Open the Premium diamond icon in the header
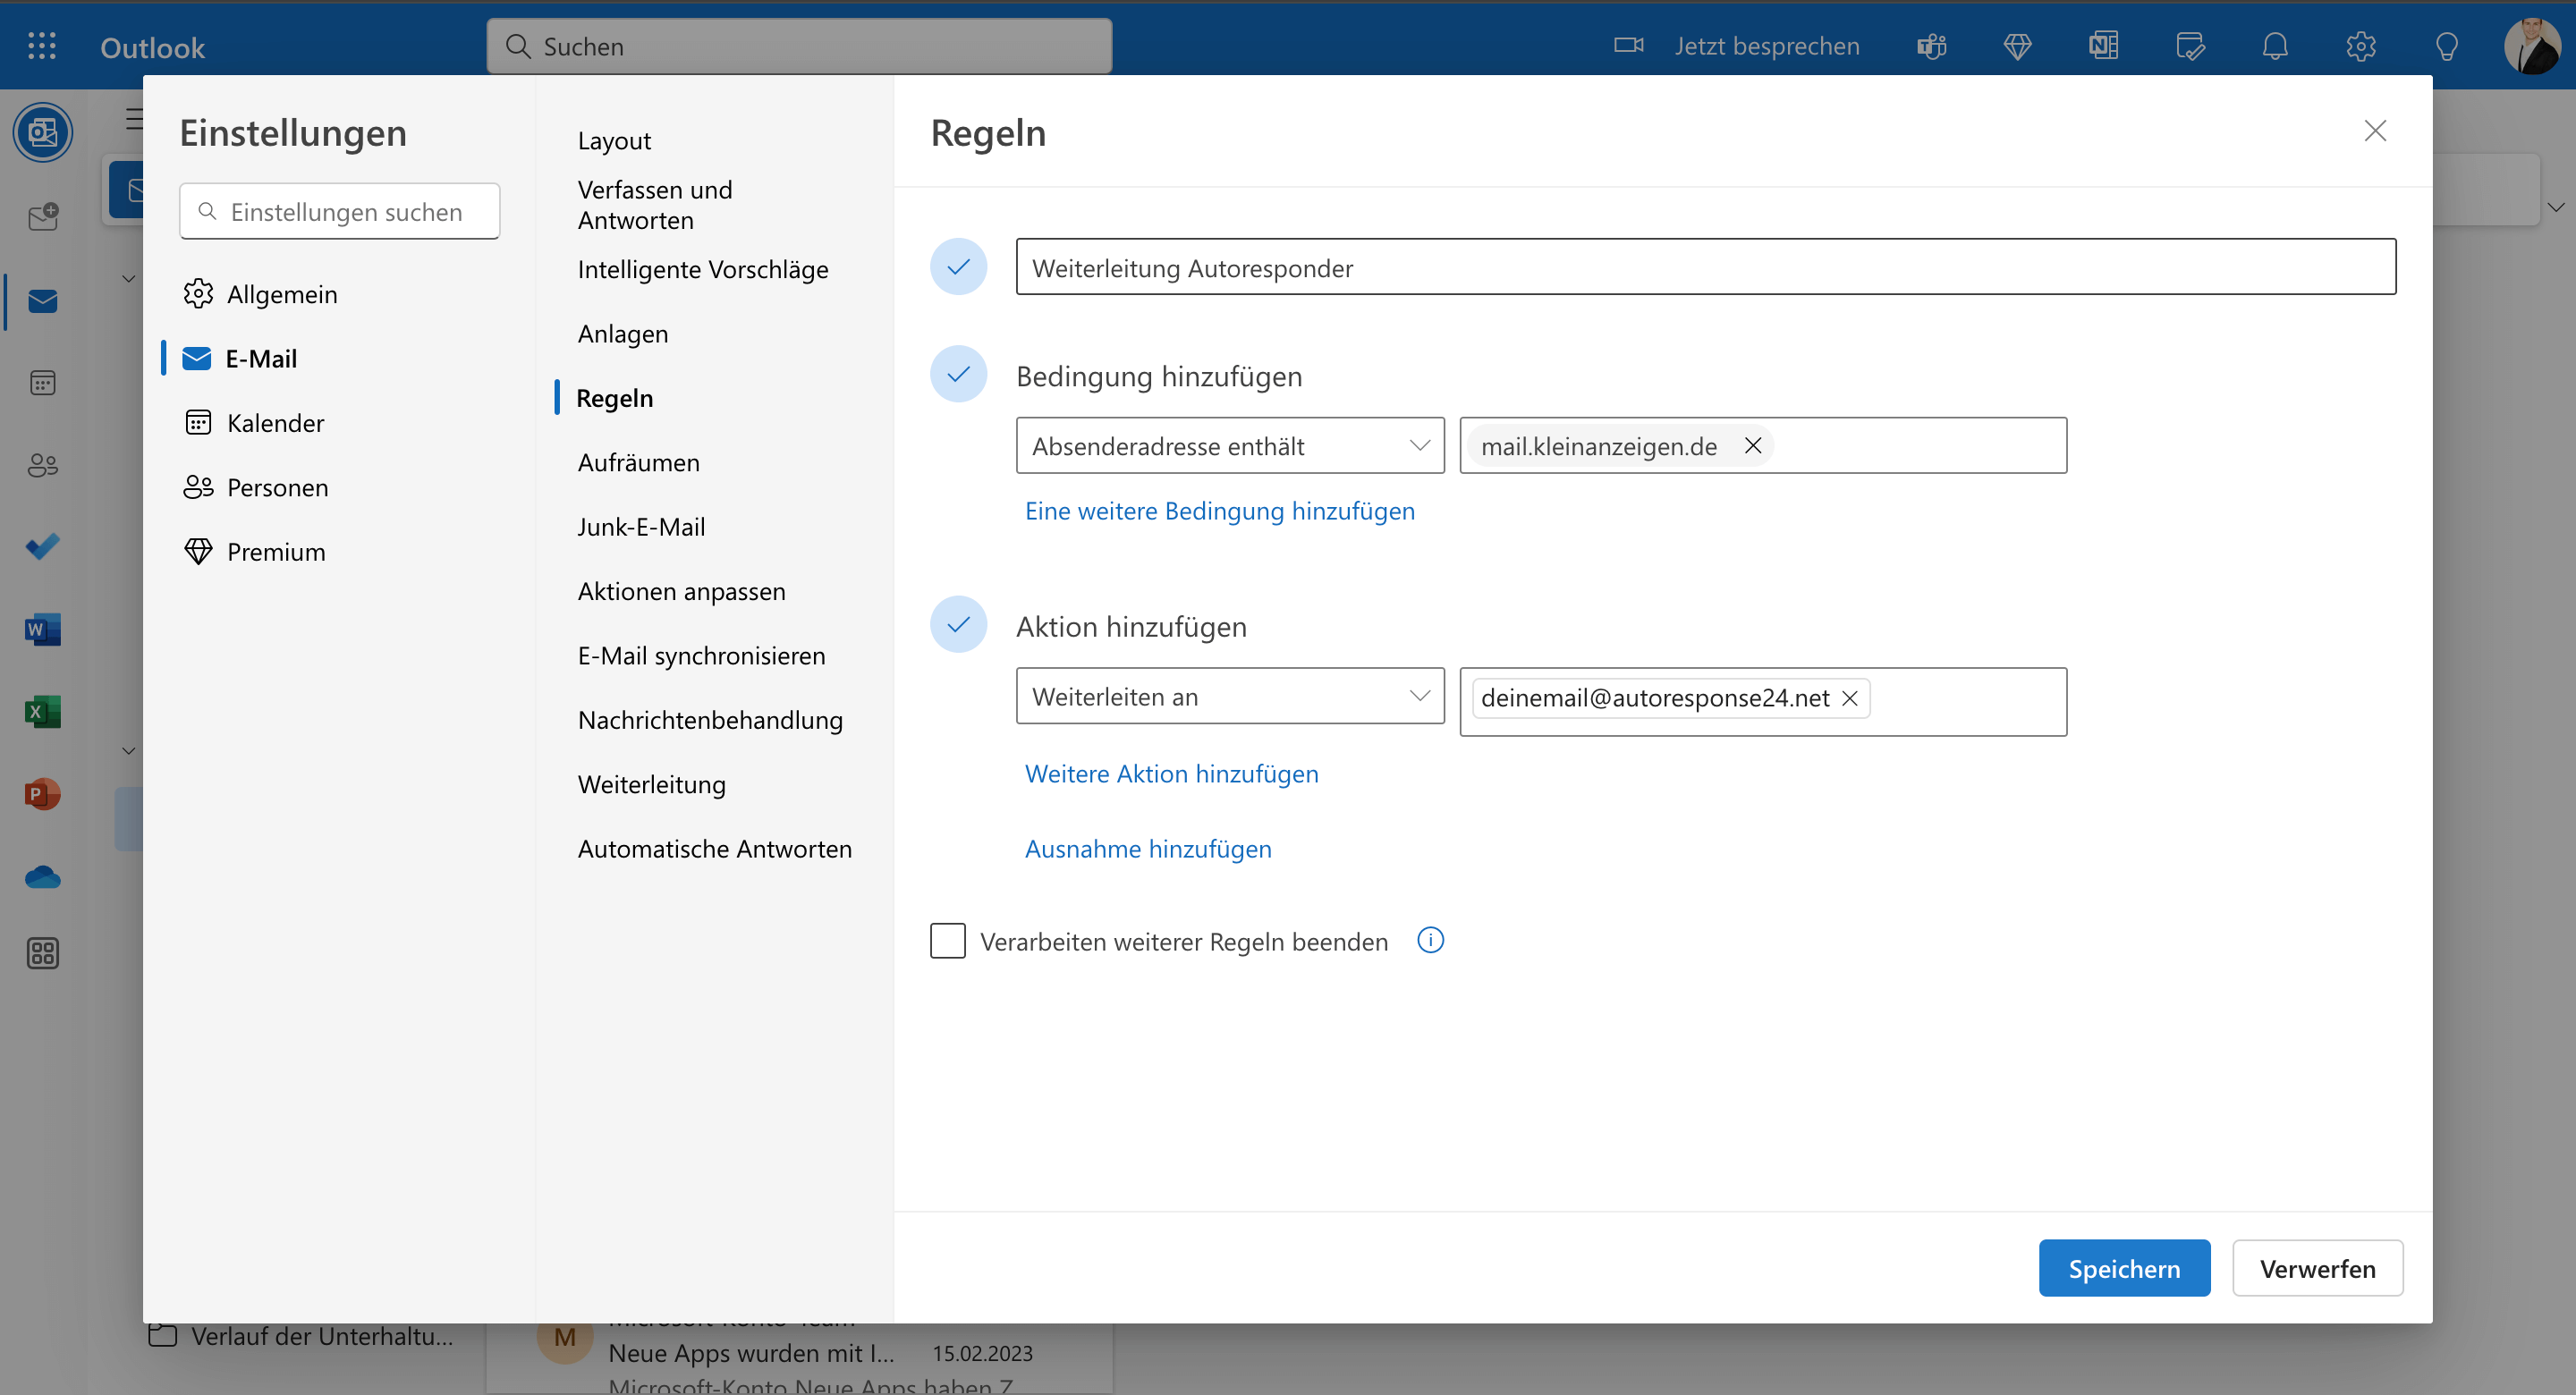Image resolution: width=2576 pixels, height=1395 pixels. [2017, 46]
